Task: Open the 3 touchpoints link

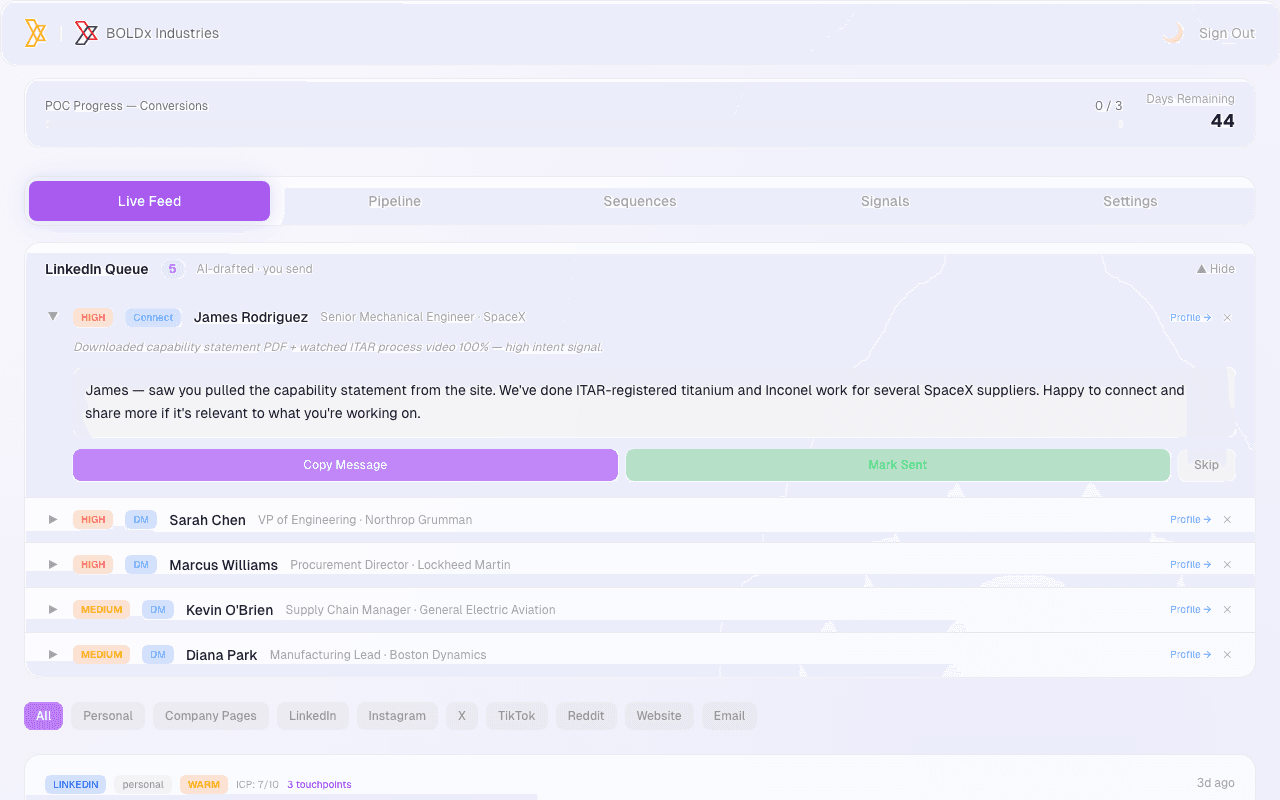Action: pyautogui.click(x=318, y=784)
